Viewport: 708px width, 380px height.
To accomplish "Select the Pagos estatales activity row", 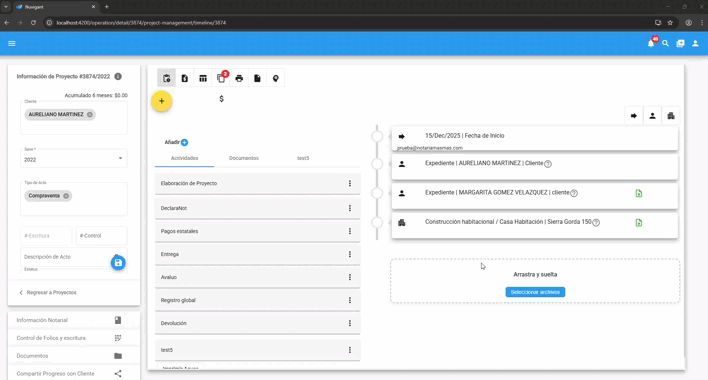I will tap(257, 231).
